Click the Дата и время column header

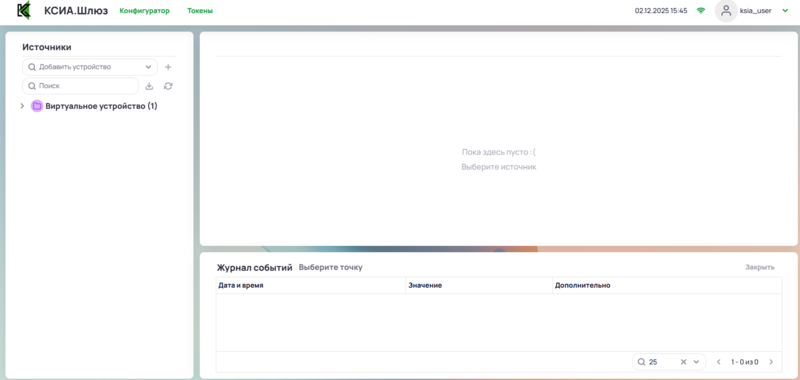coord(241,286)
